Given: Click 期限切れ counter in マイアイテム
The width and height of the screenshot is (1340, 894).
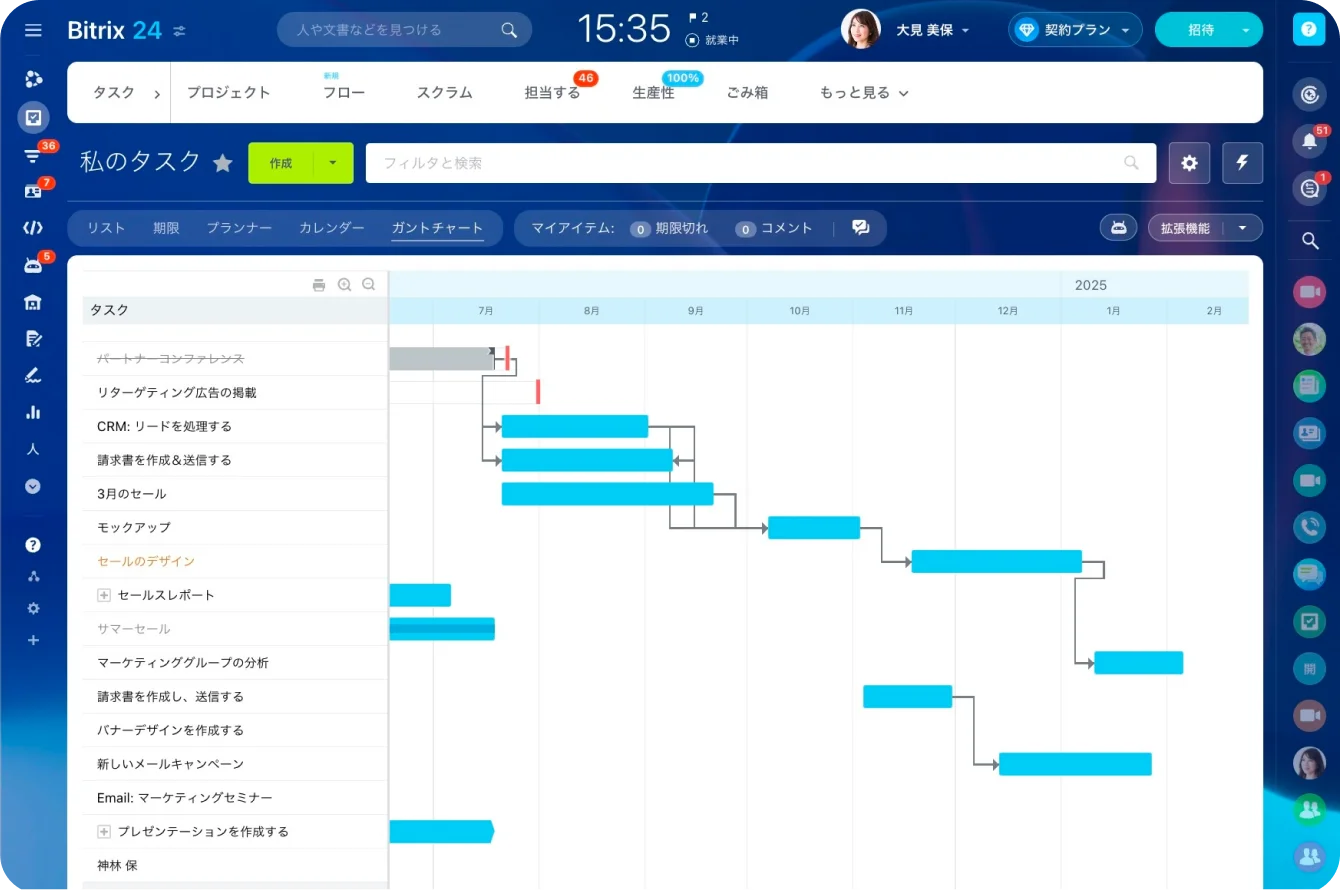Looking at the screenshot, I should (640, 228).
